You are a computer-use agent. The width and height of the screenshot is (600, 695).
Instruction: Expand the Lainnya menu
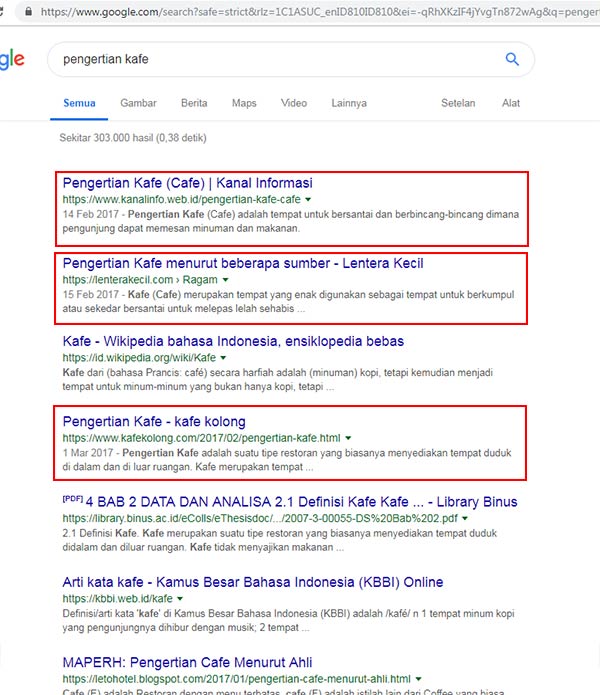(349, 103)
